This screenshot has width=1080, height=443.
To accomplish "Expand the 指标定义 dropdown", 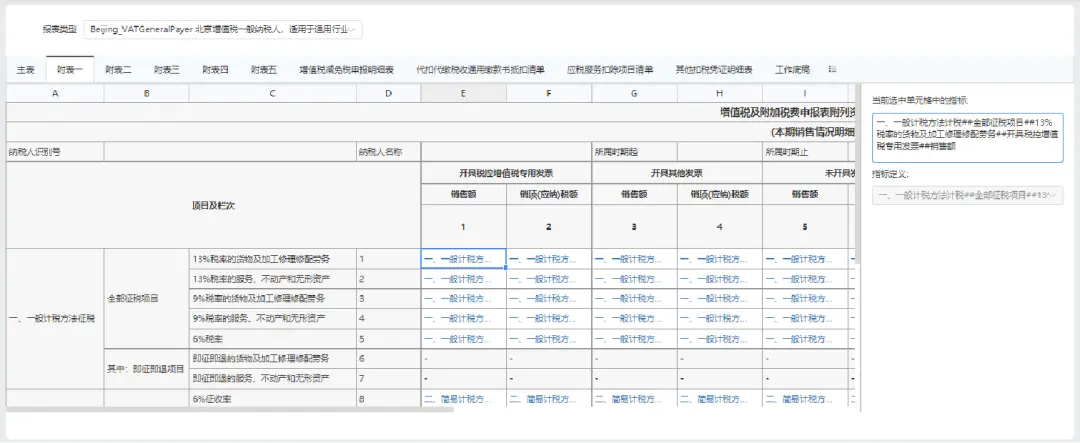I will coord(967,196).
